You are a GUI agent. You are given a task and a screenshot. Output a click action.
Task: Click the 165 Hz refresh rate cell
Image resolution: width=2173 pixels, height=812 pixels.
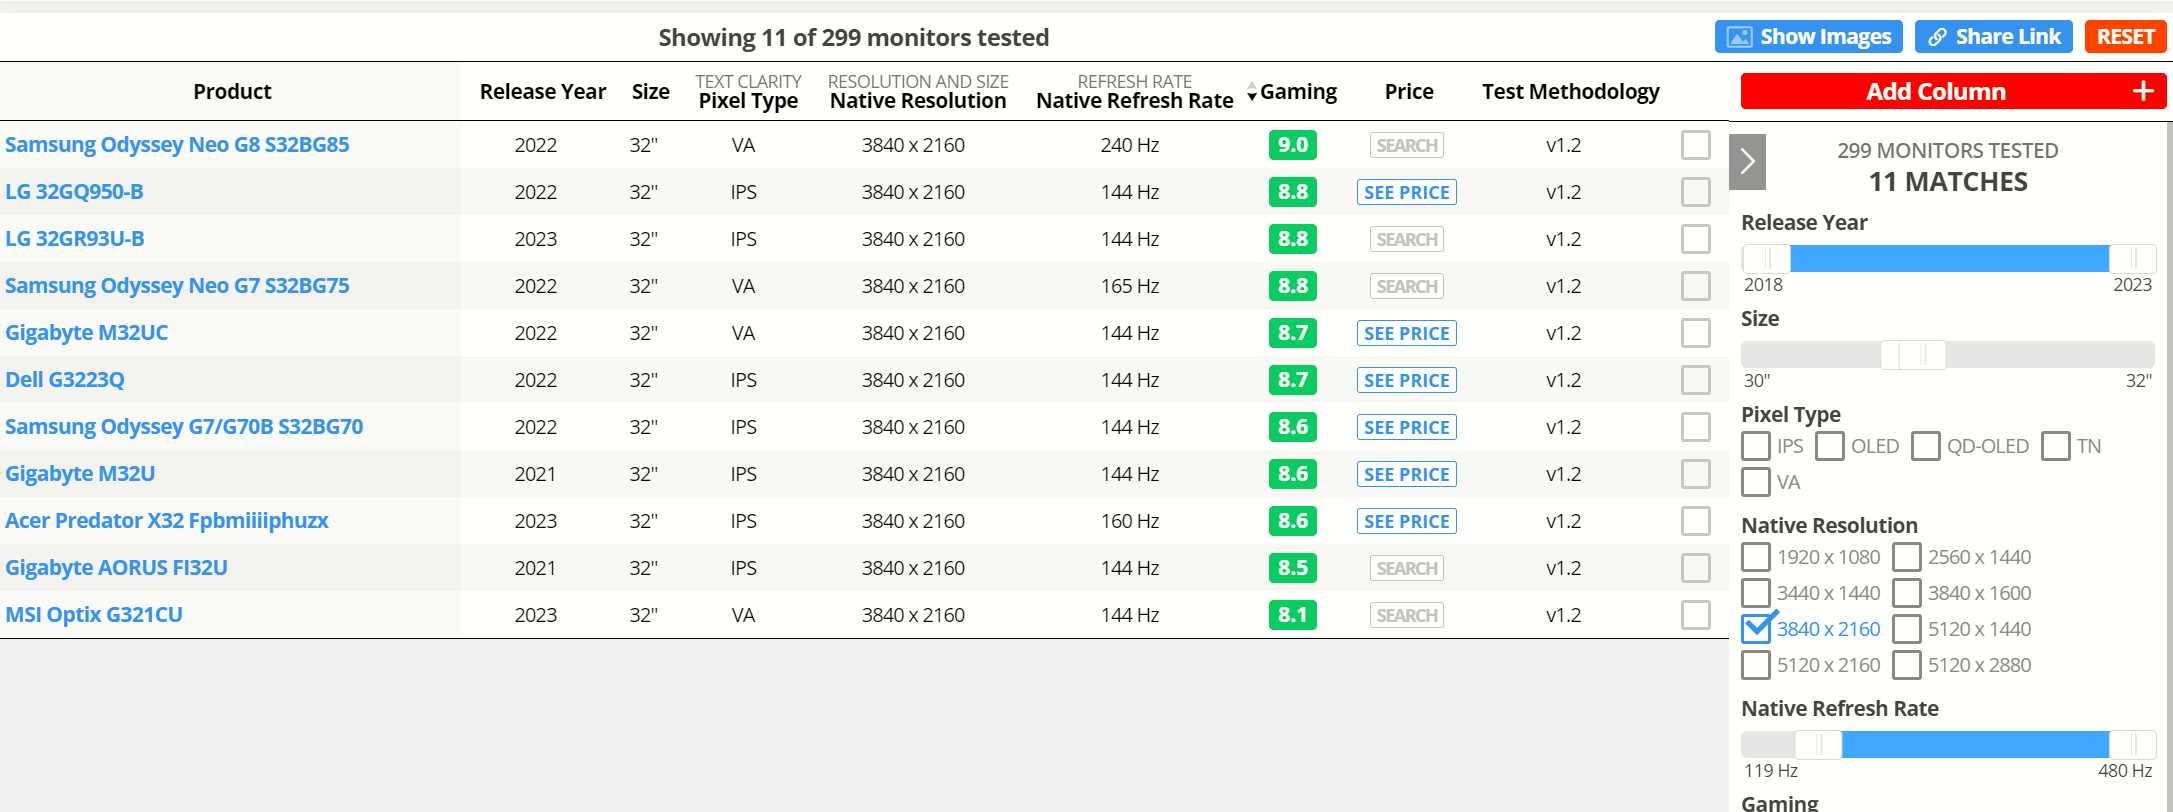click(x=1130, y=286)
